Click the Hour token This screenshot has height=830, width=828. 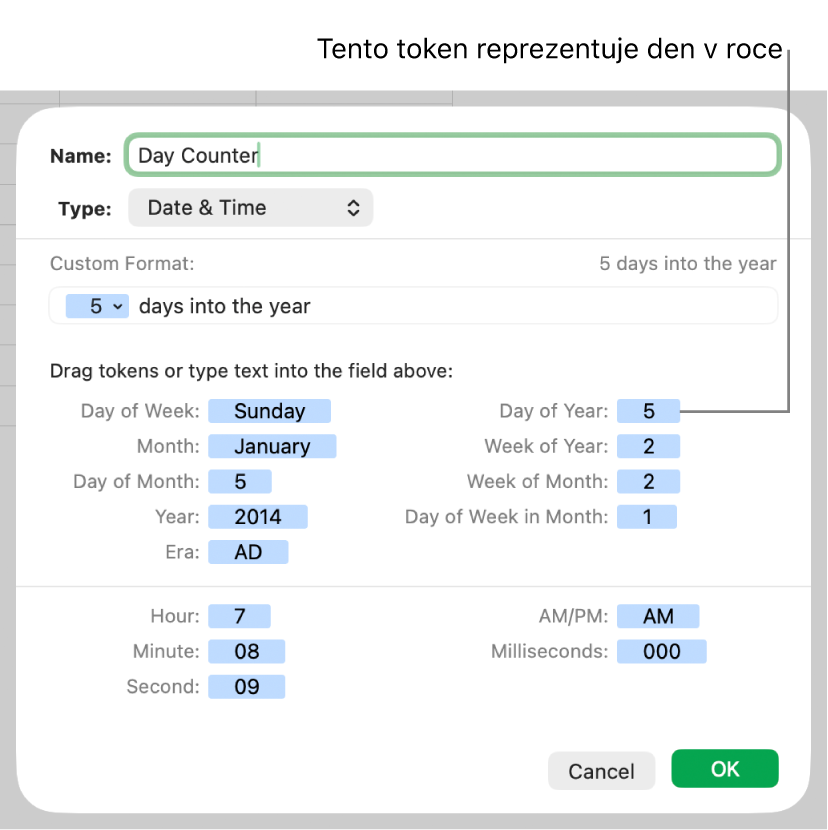click(x=240, y=616)
